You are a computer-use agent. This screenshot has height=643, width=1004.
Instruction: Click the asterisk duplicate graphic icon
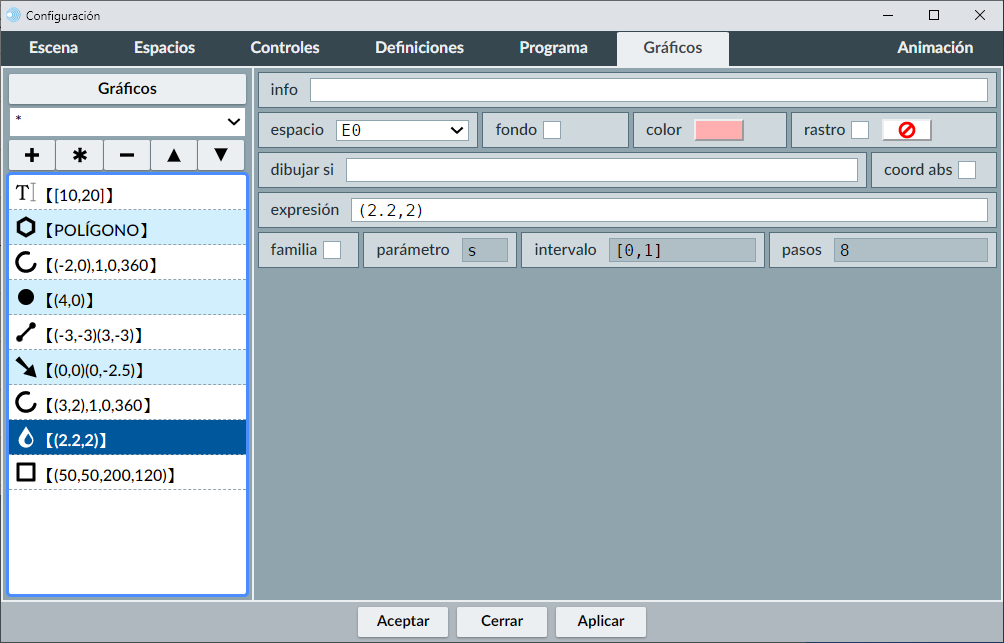pos(80,155)
